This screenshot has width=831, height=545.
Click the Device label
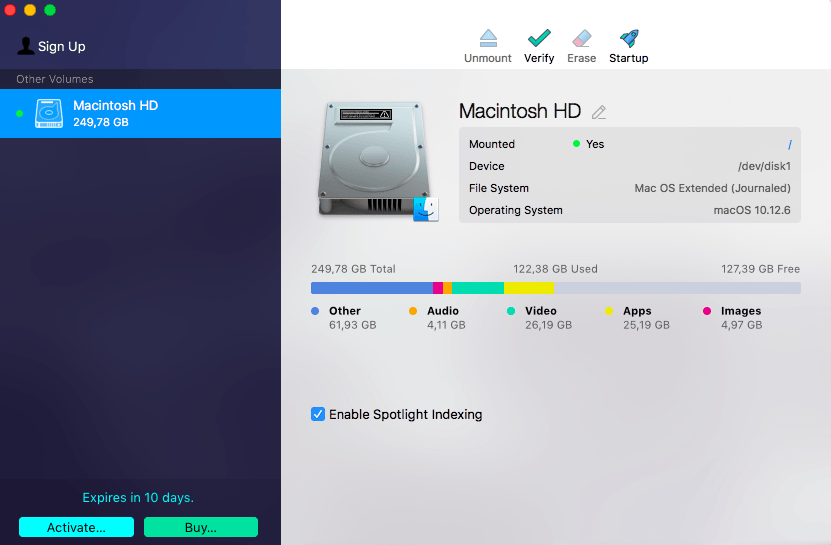click(x=487, y=166)
